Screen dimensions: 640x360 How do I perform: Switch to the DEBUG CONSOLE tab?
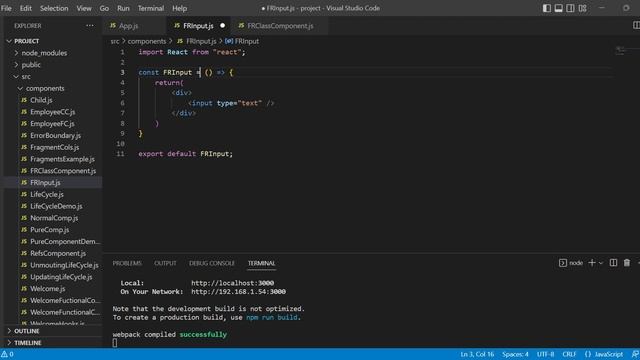212,263
